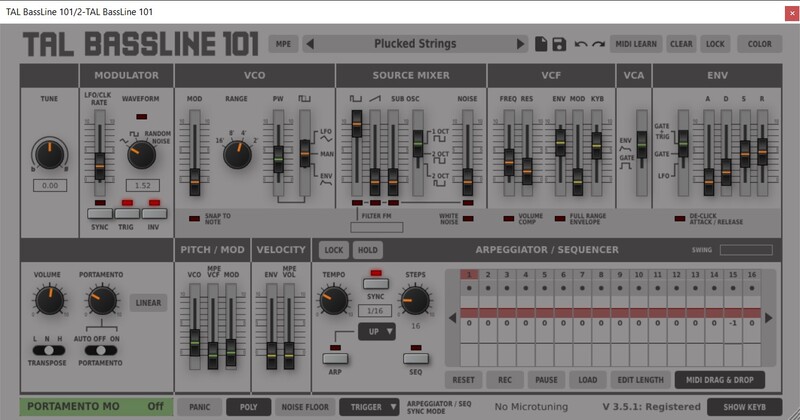Toggle the modulator SYNC button

(99, 213)
